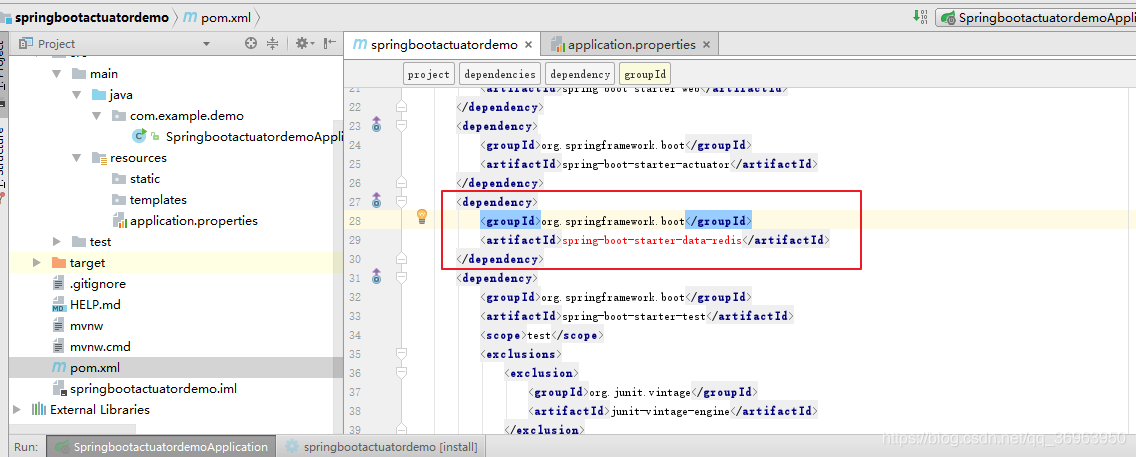Select the templates folder

click(158, 200)
